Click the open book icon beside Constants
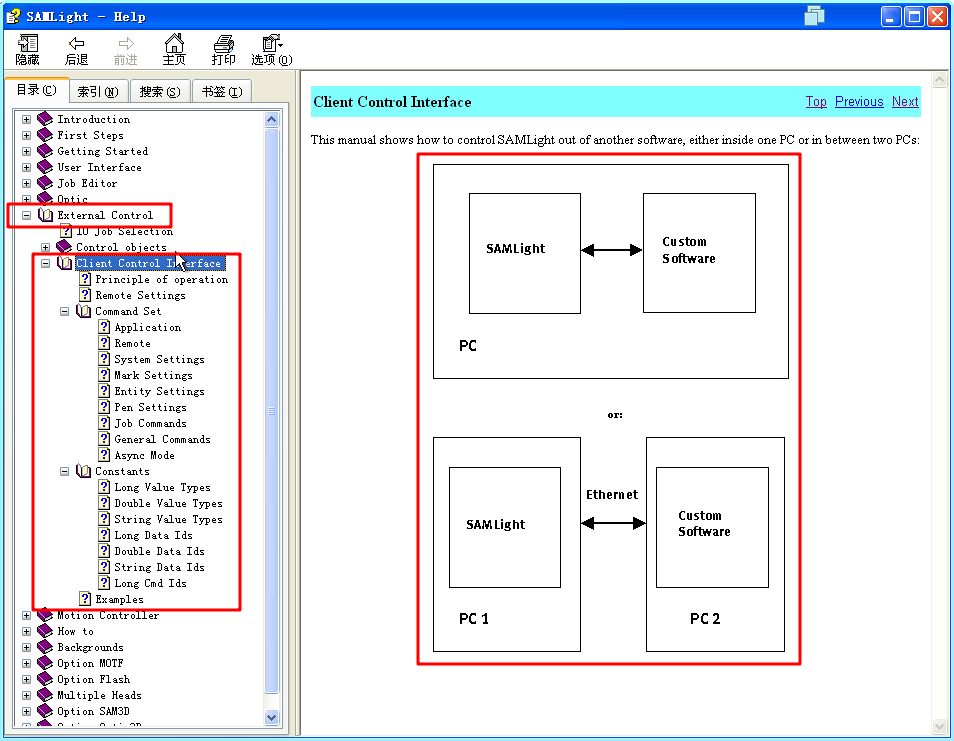Screen dimensions: 954x741 [x=83, y=471]
